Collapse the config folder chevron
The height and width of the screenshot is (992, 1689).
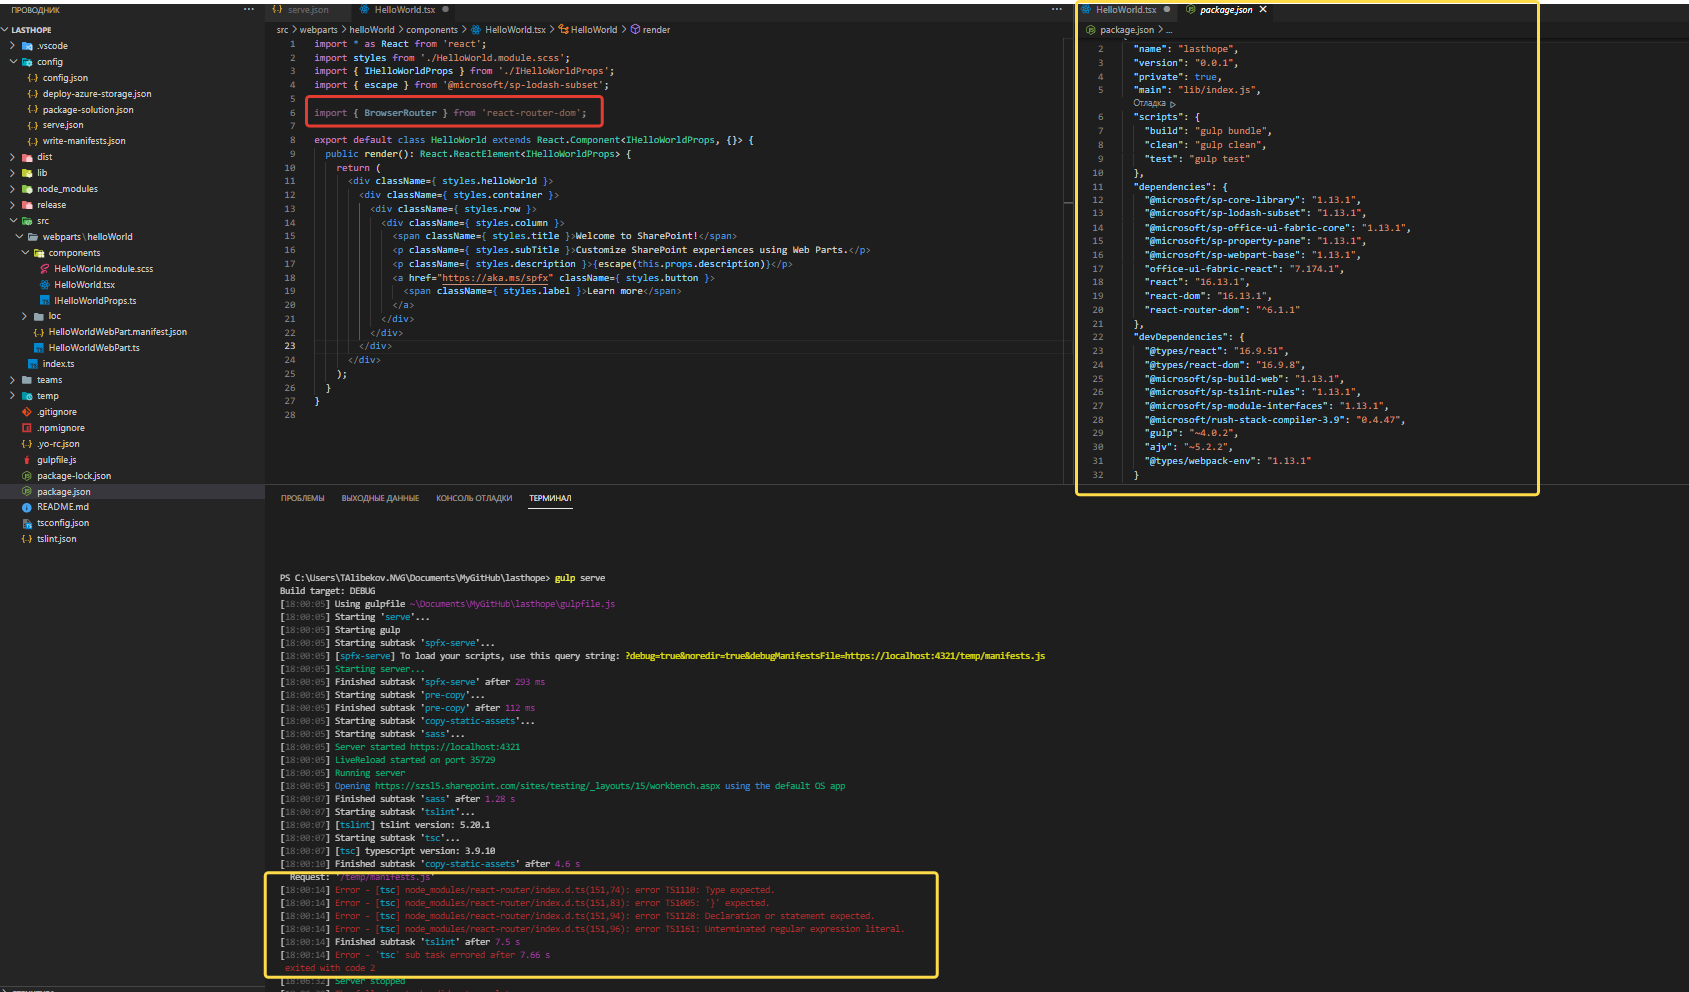tap(12, 62)
